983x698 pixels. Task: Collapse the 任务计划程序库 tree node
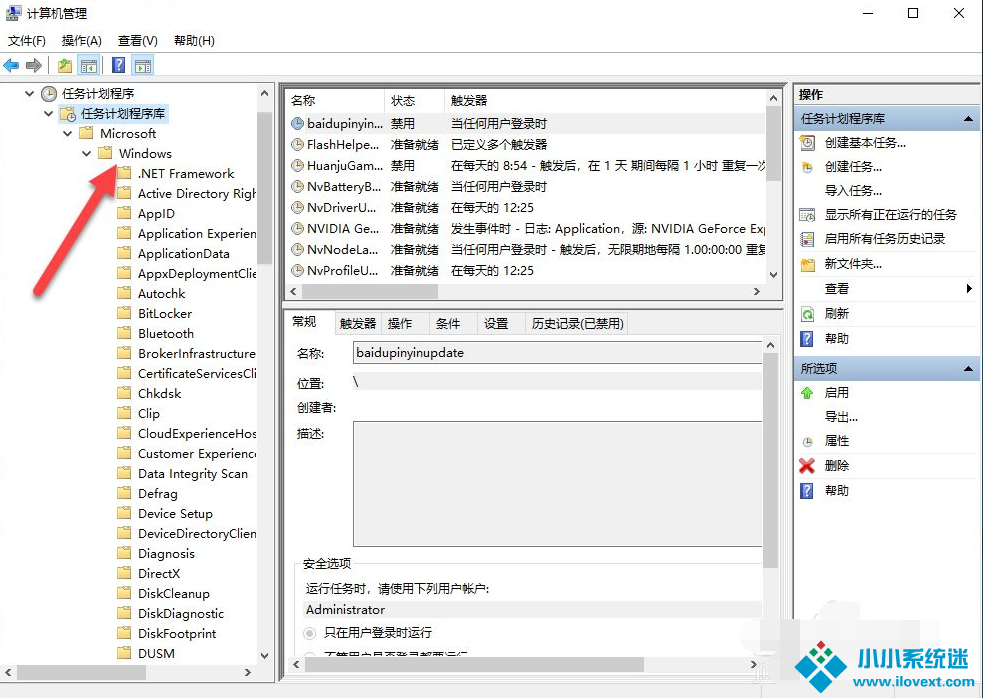[48, 114]
